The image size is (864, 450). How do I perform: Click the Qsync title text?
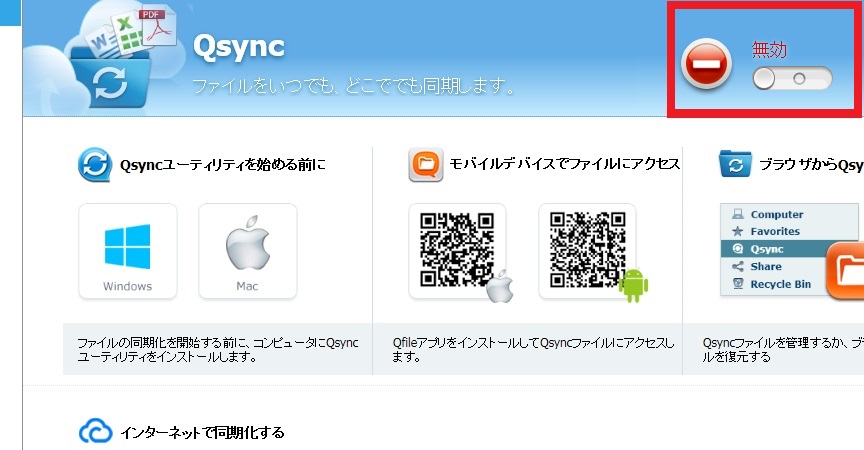pos(239,47)
